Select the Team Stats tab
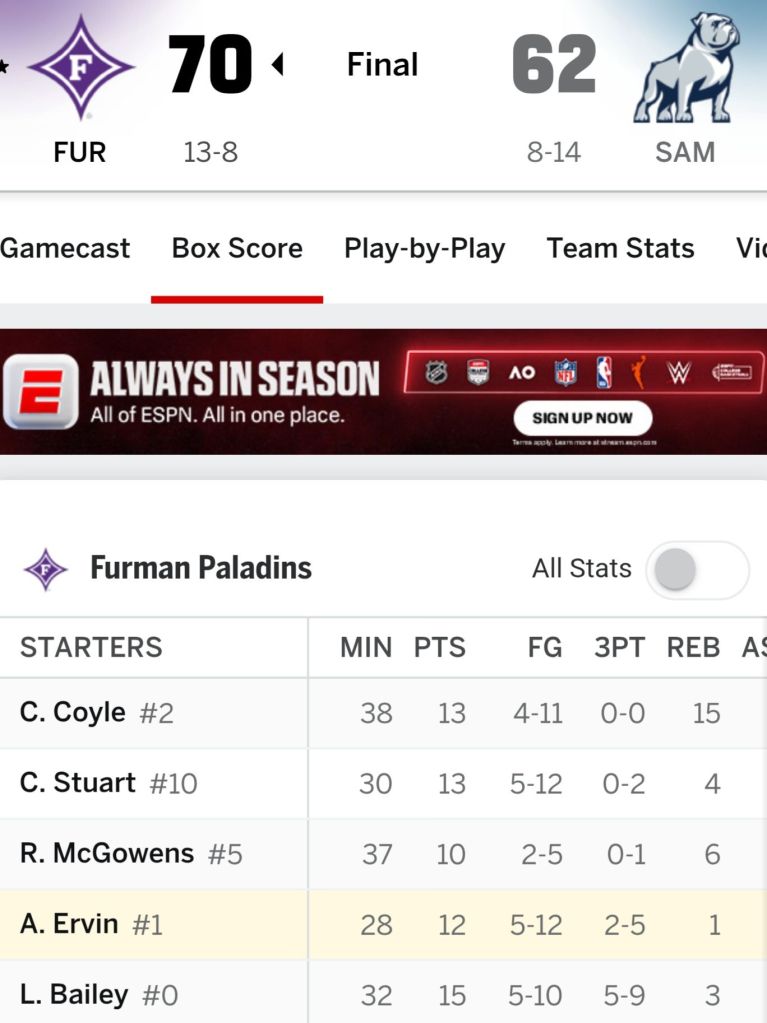This screenshot has height=1023, width=767. click(620, 248)
